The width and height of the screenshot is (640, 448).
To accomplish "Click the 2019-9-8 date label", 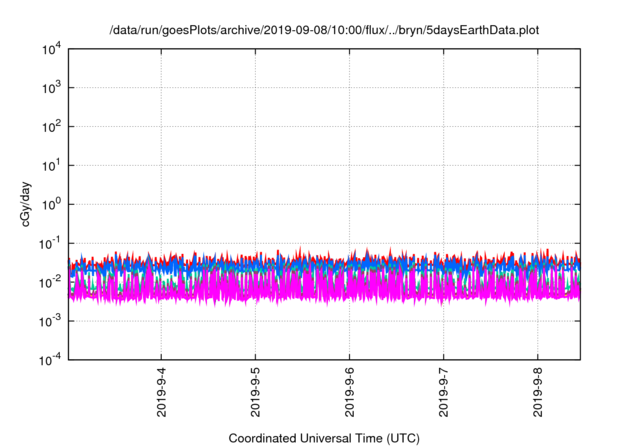I will tap(538, 392).
